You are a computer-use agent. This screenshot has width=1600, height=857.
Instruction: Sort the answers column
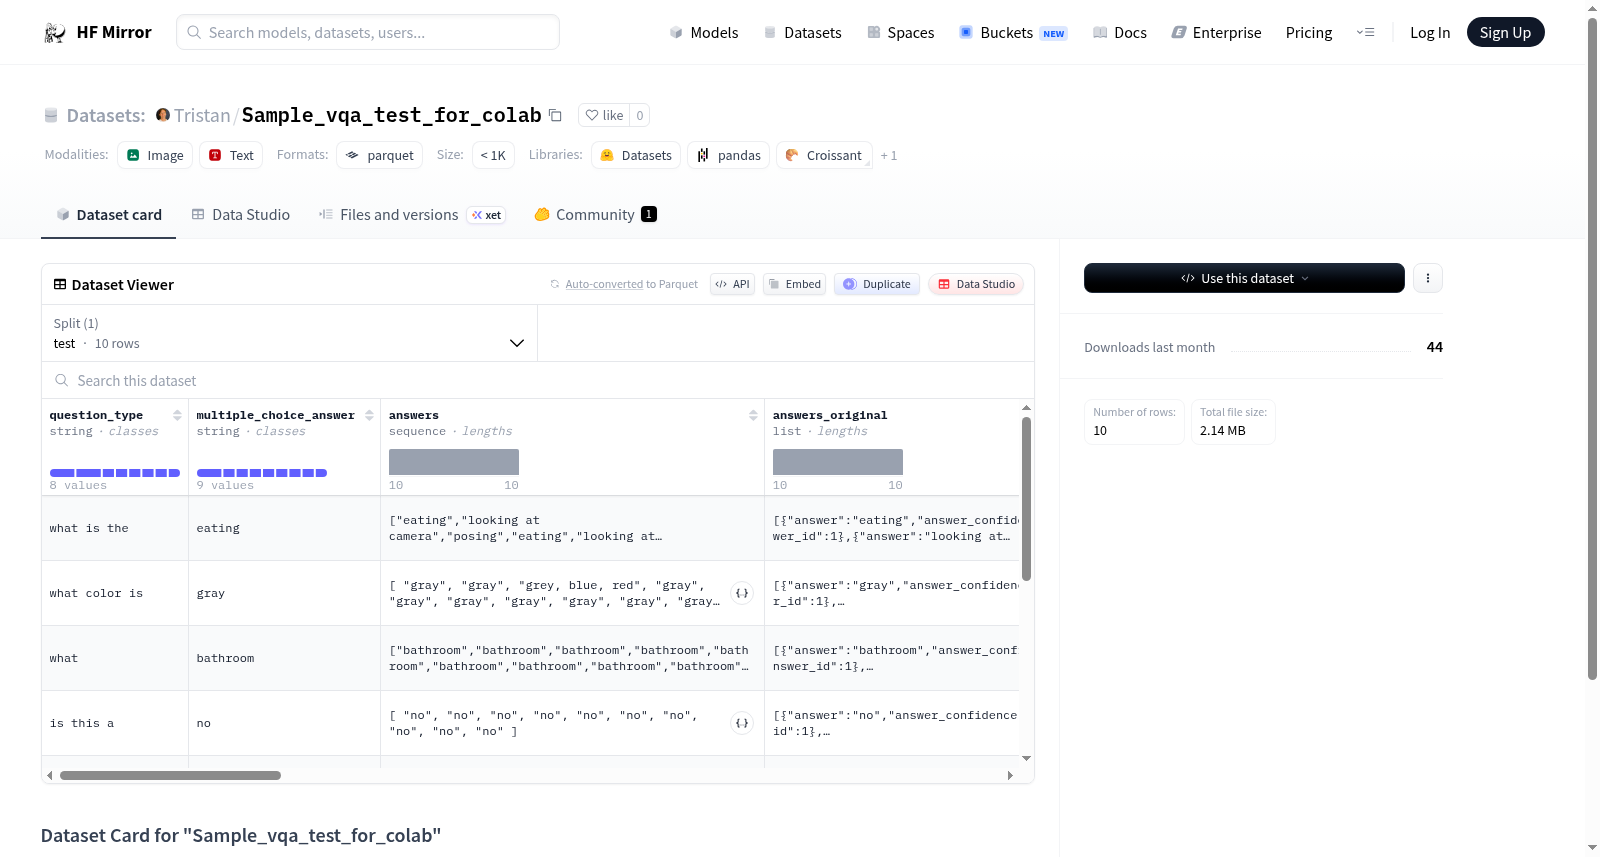[753, 415]
